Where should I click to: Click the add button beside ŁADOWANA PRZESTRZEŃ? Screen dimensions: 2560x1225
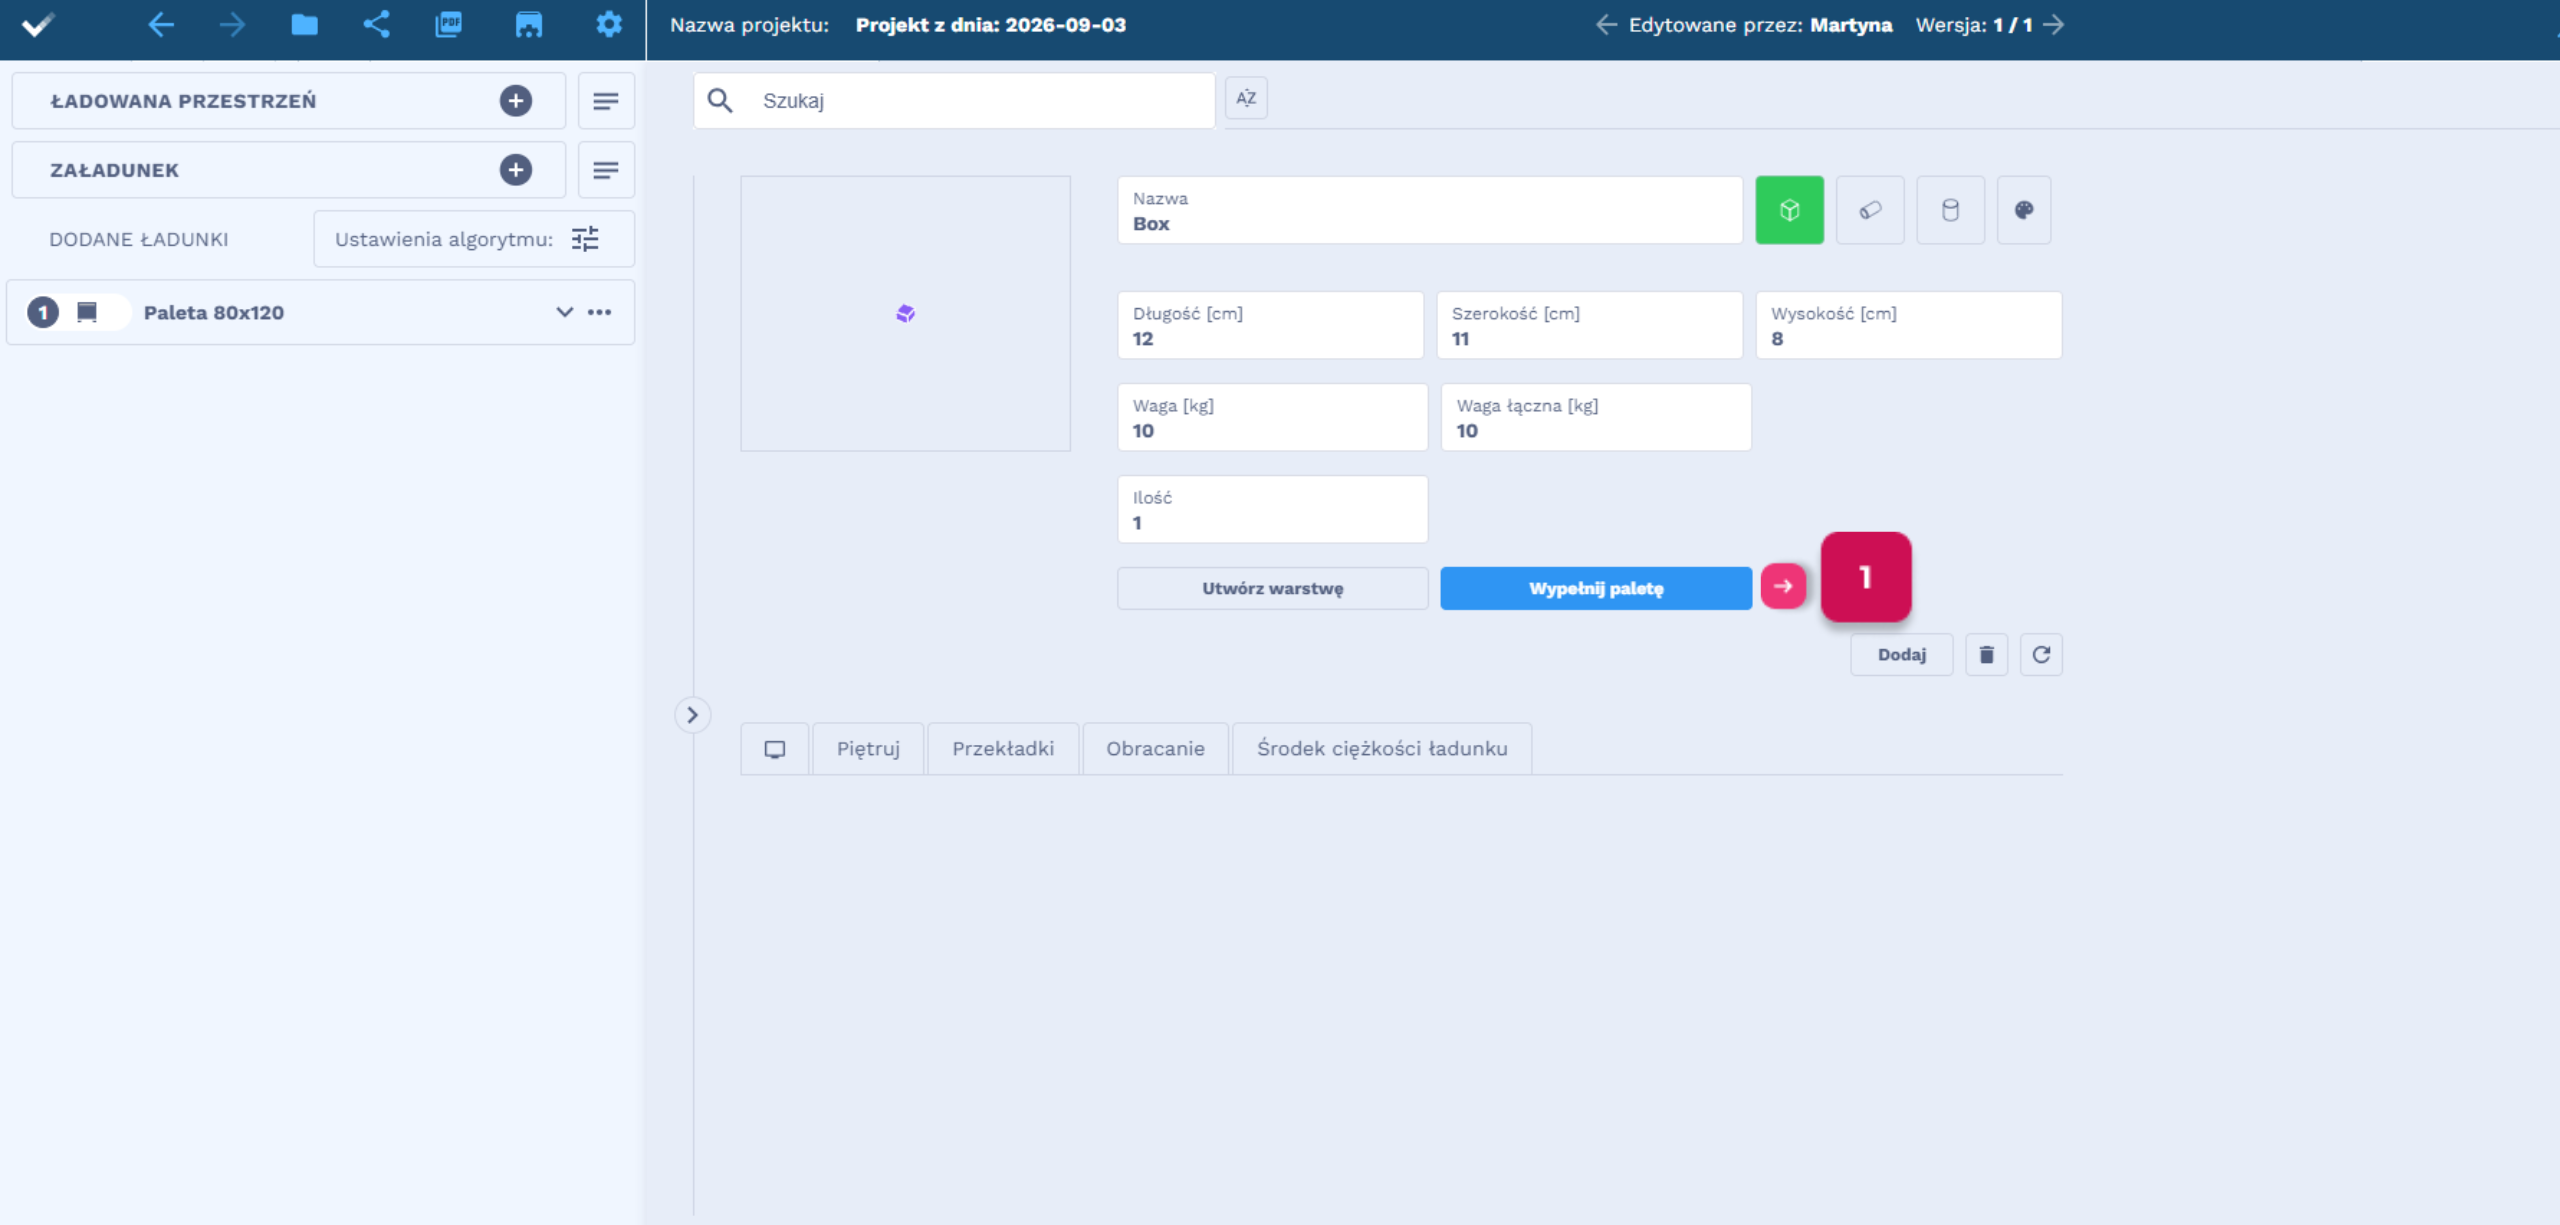[x=516, y=101]
